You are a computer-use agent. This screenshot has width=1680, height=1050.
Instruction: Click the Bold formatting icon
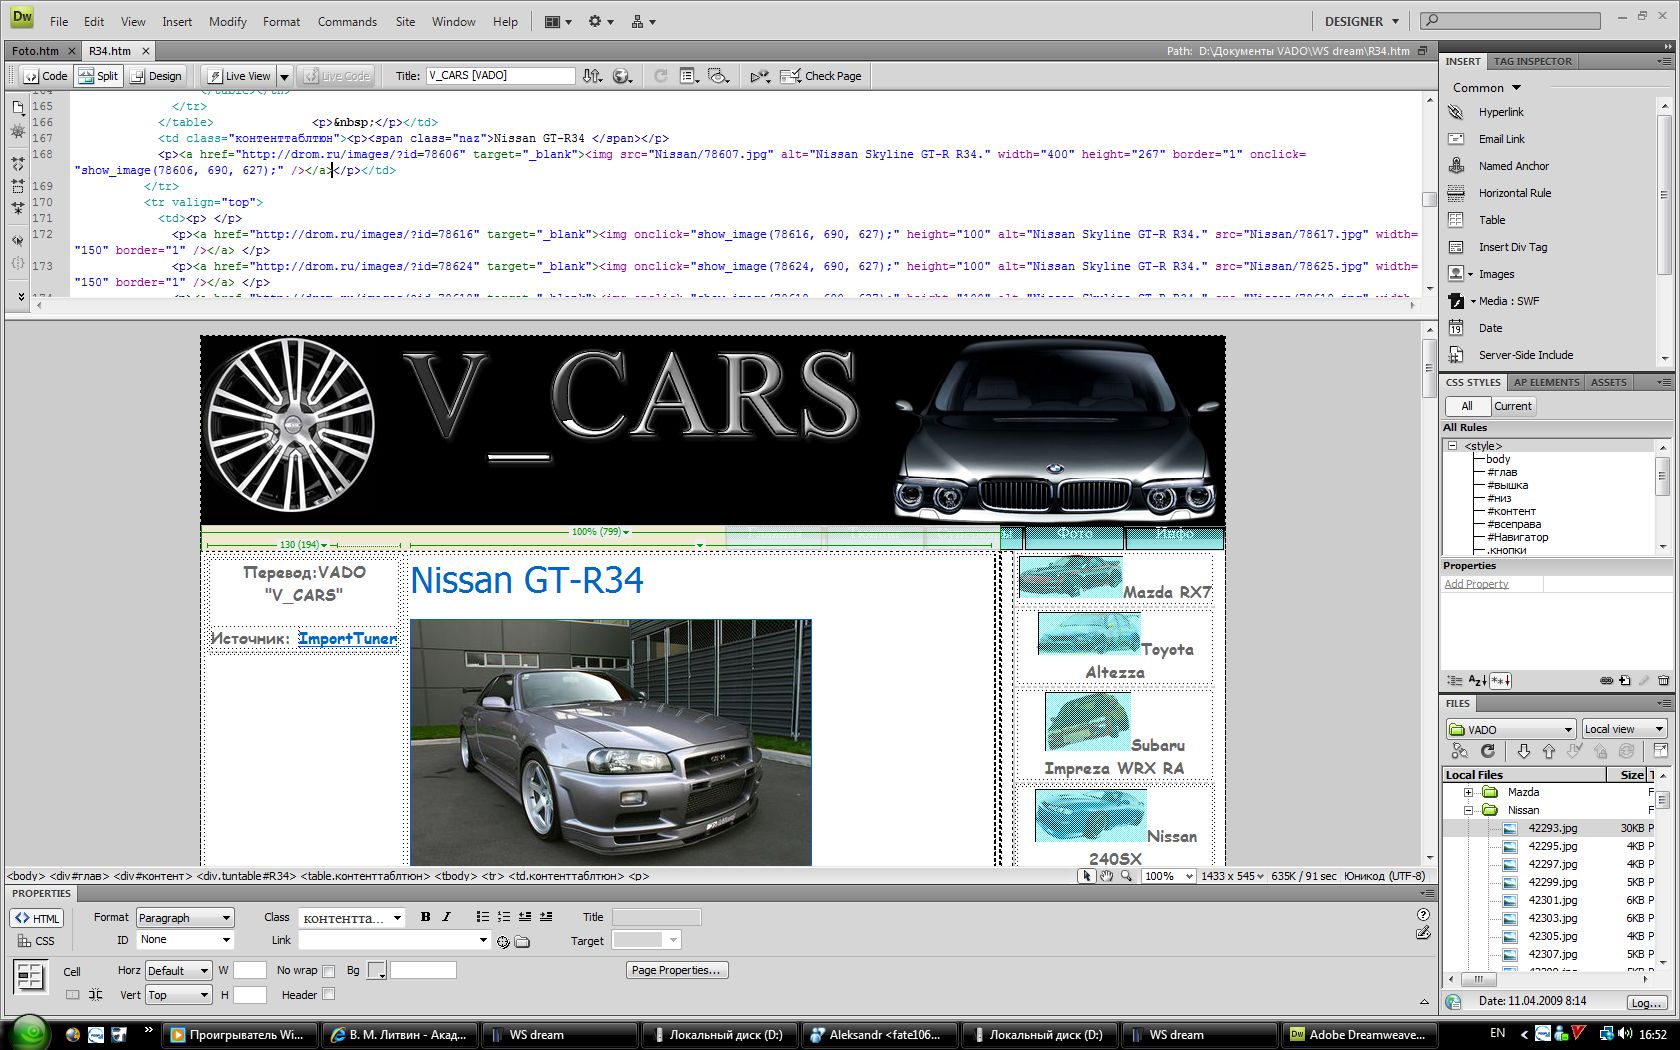point(425,917)
